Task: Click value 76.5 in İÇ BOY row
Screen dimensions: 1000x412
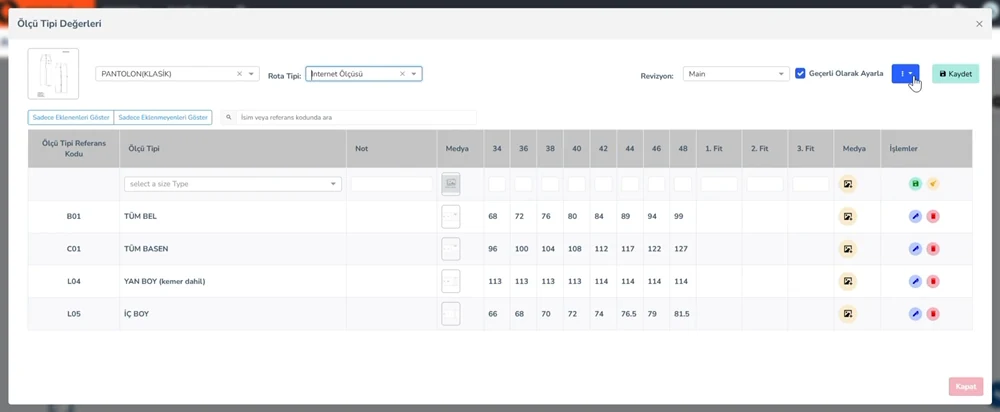Action: click(x=628, y=314)
